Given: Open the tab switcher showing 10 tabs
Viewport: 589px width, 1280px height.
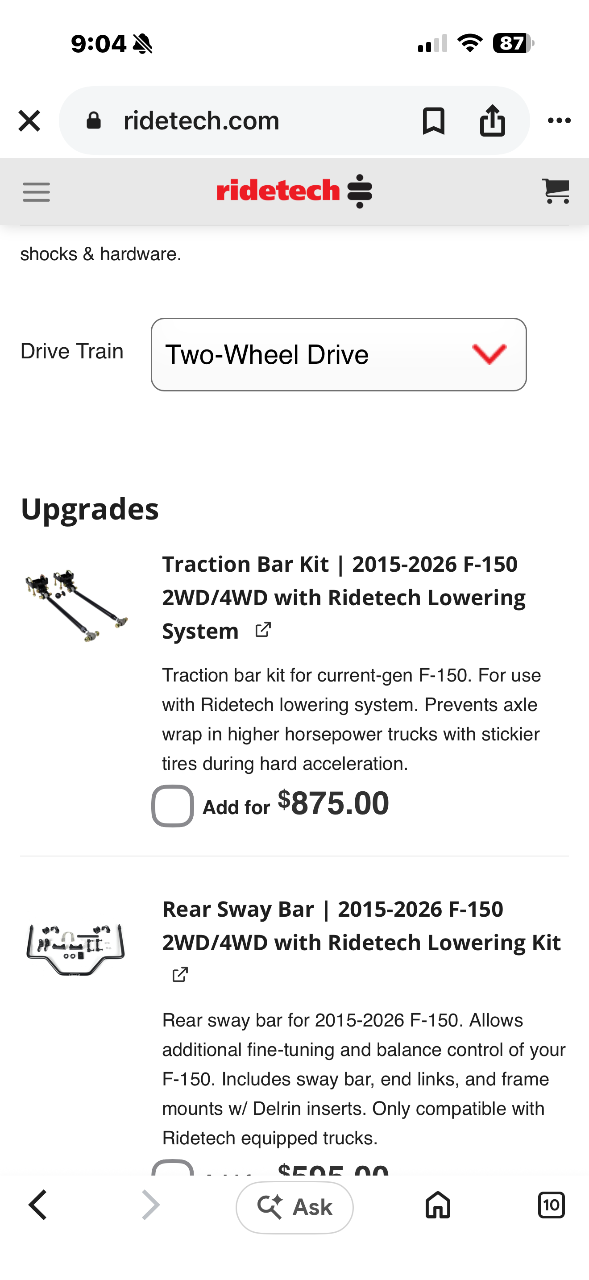Looking at the screenshot, I should [551, 1205].
